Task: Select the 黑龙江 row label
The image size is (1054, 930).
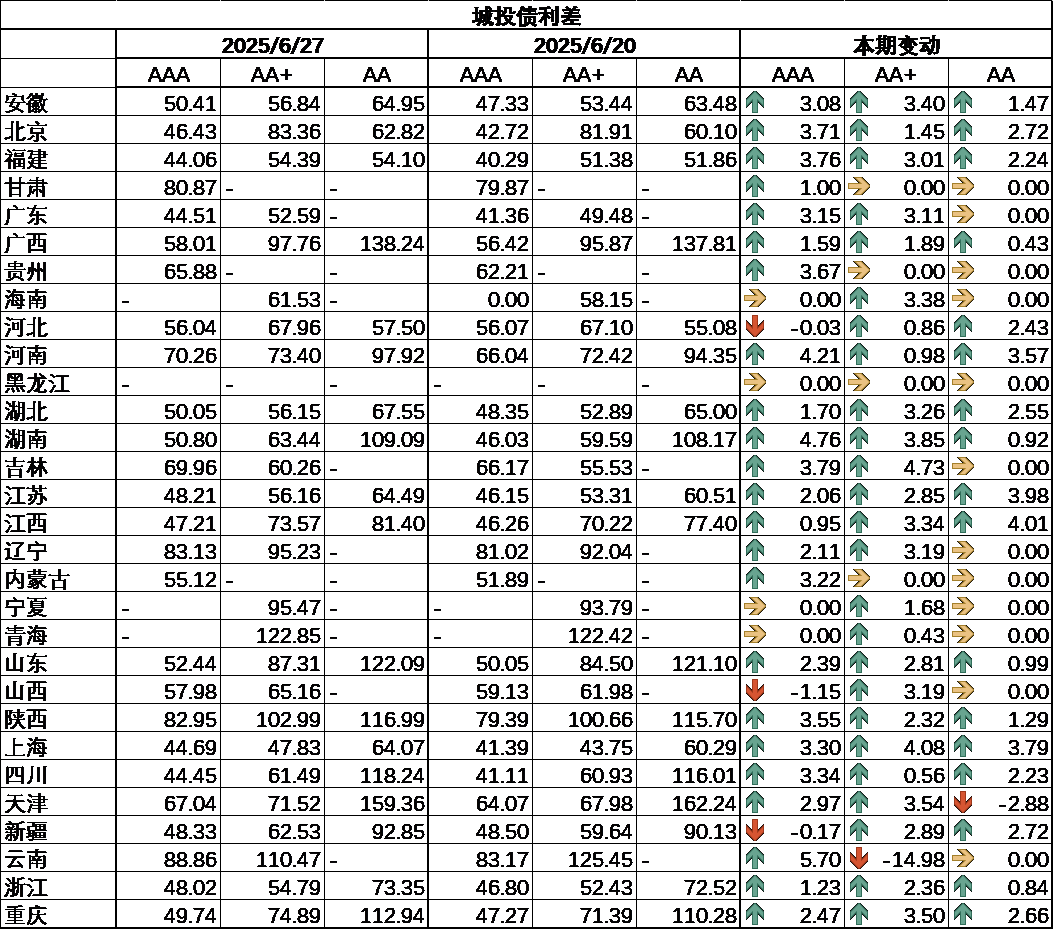Action: 37,382
